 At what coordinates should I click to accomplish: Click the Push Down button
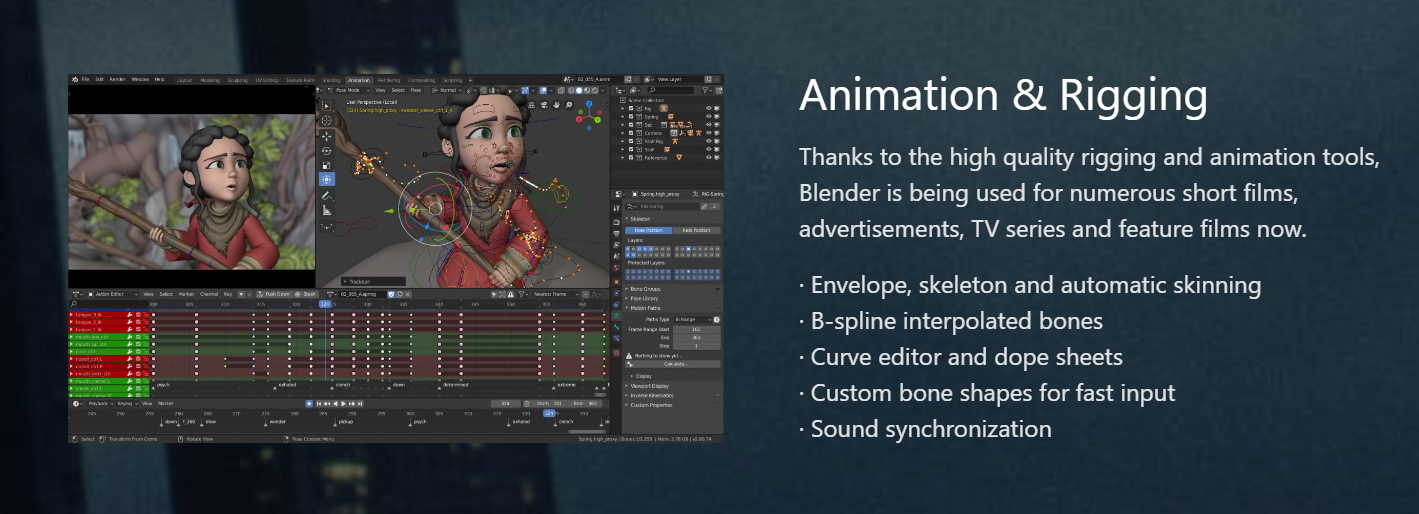pyautogui.click(x=273, y=294)
